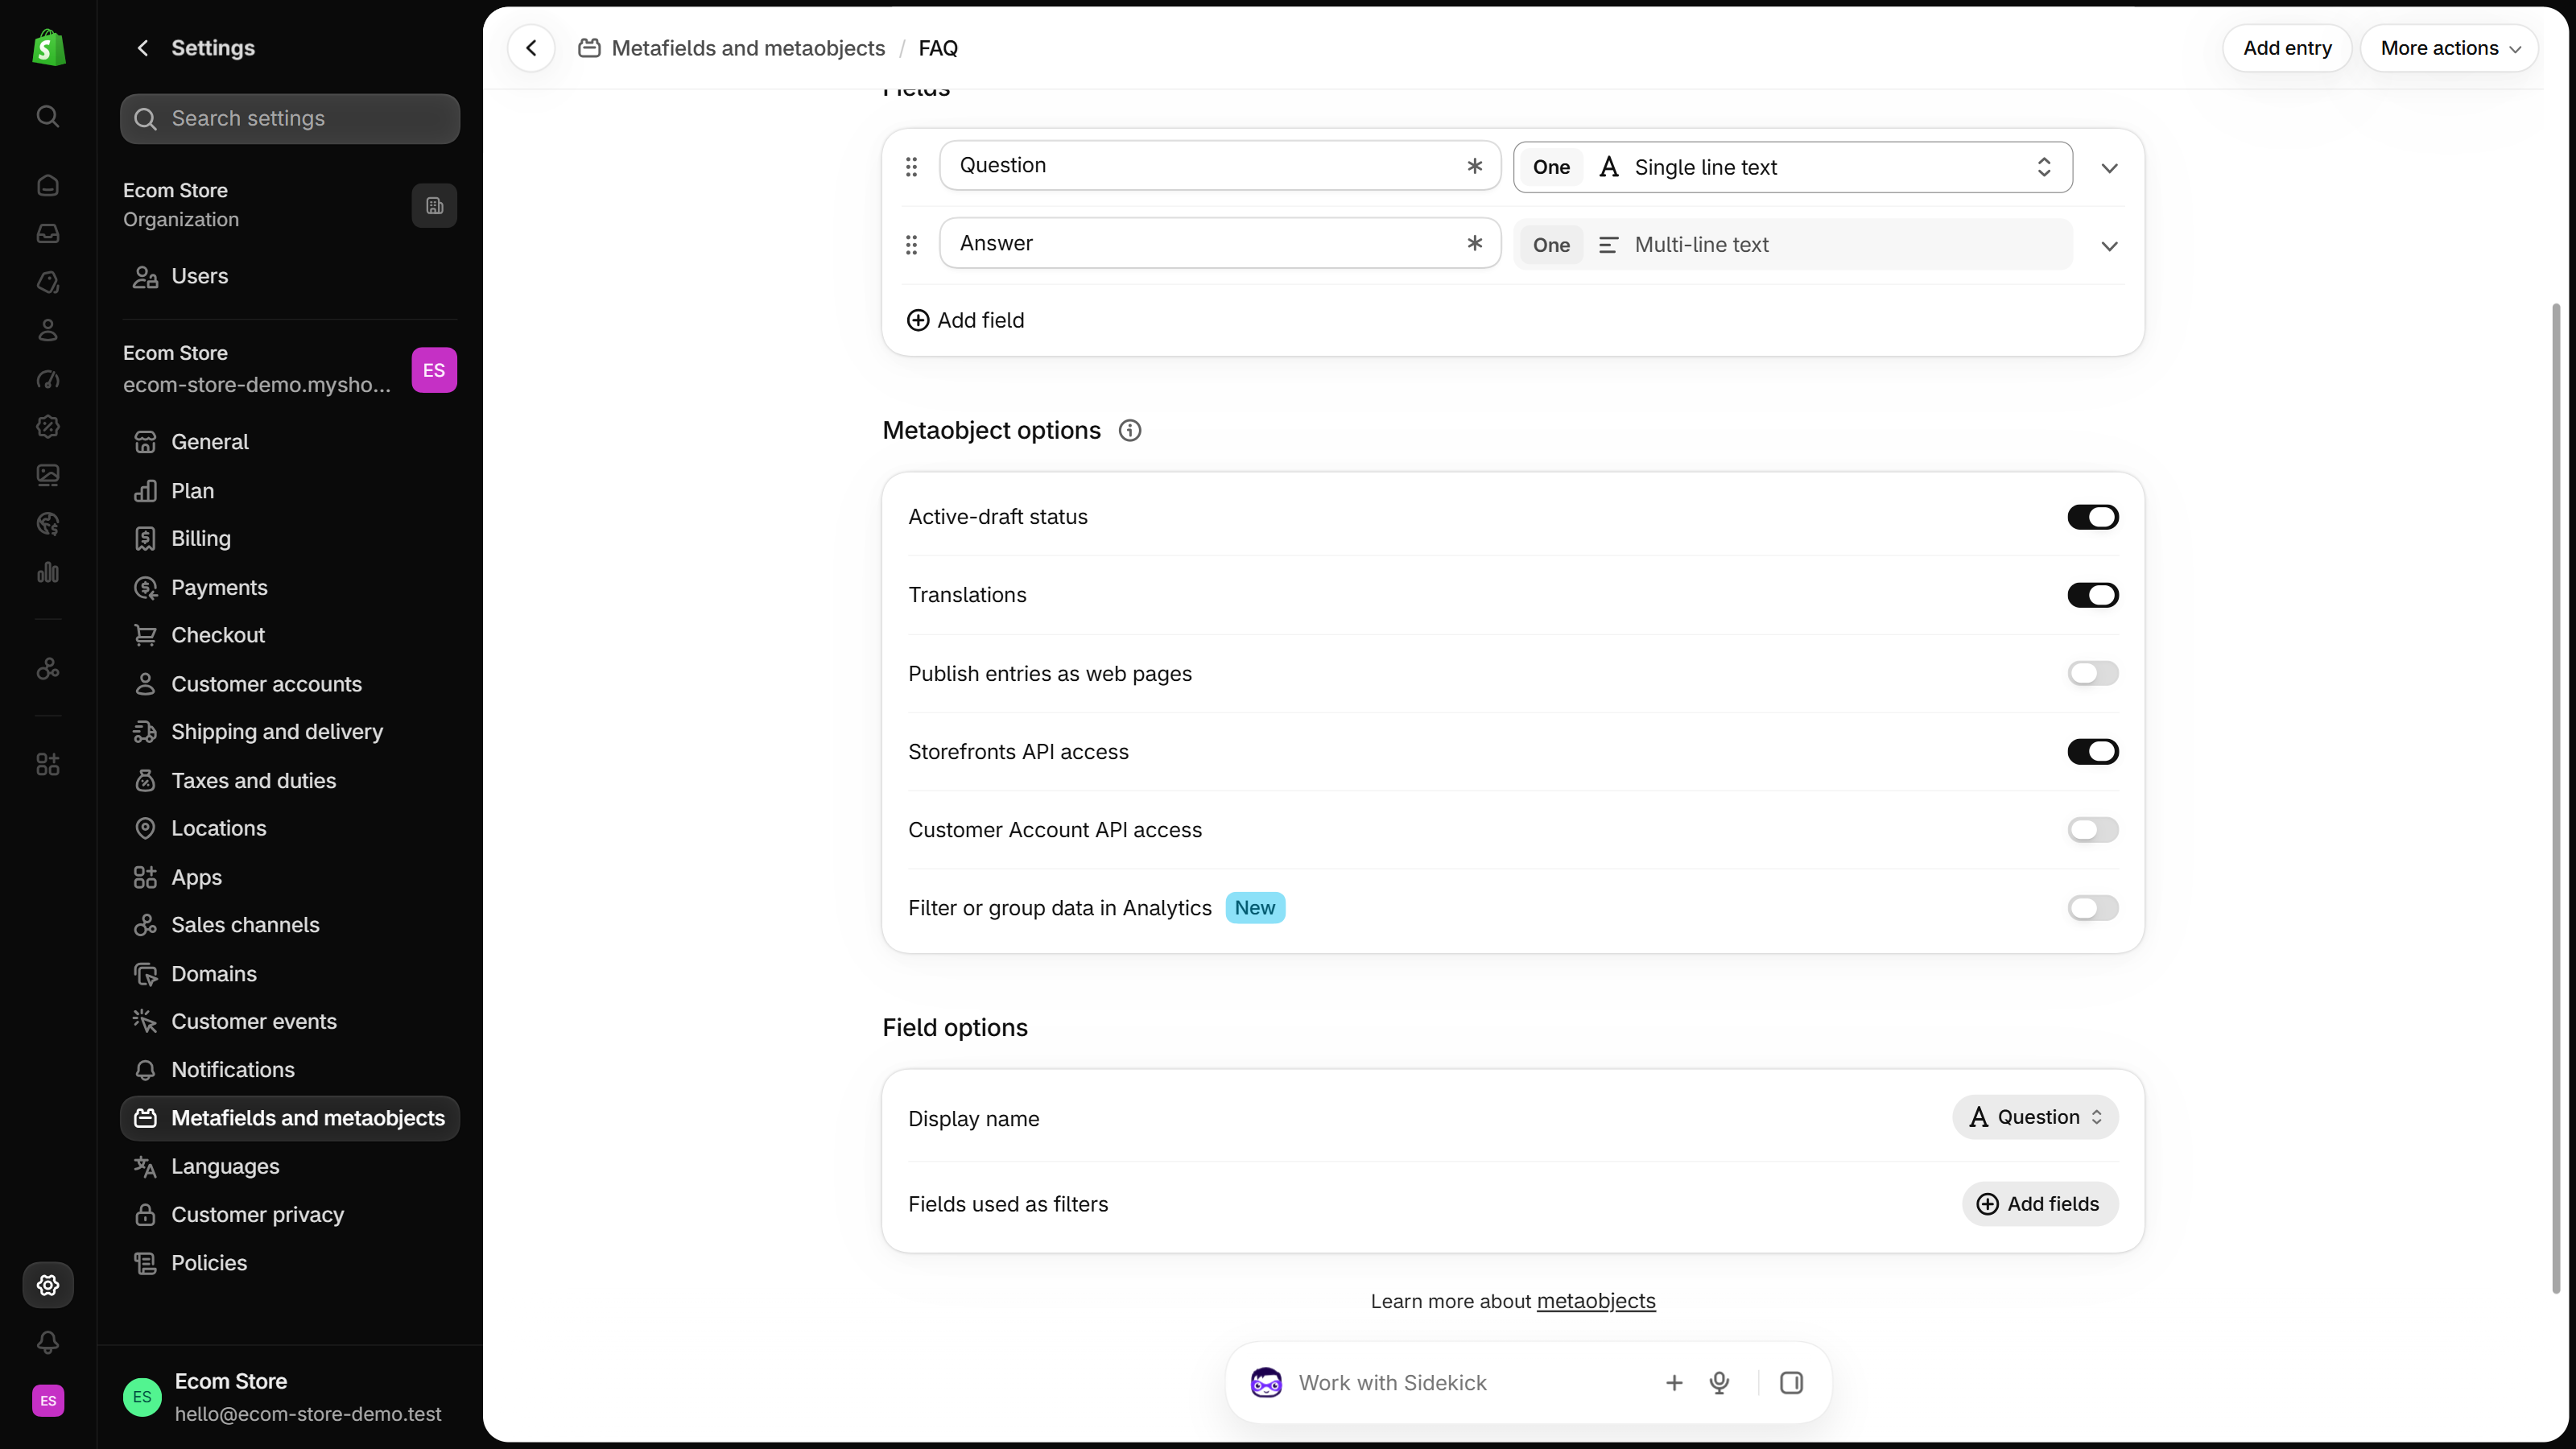The image size is (2576, 1449).
Task: Click the panel toggle icon in Sidekick bar
Action: [x=1791, y=1383]
